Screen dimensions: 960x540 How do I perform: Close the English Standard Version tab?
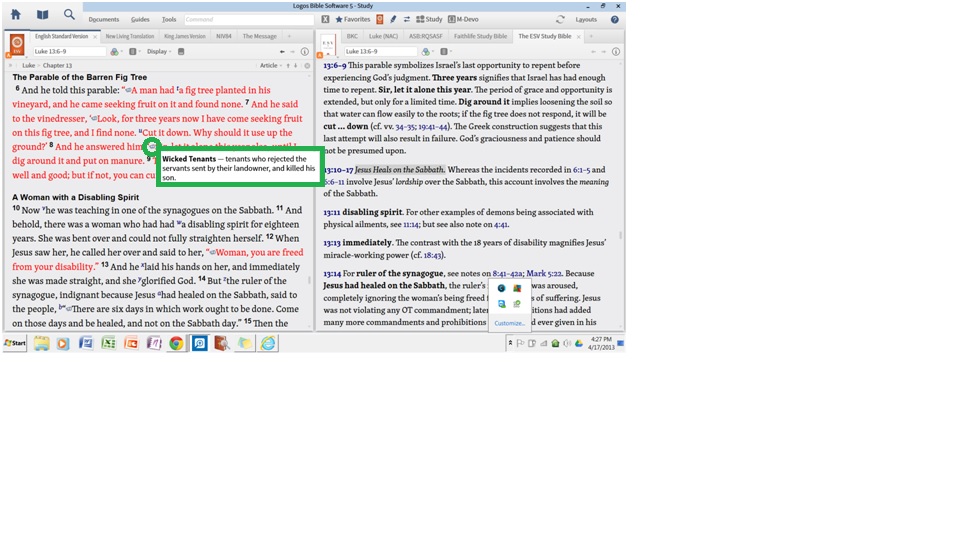95,37
